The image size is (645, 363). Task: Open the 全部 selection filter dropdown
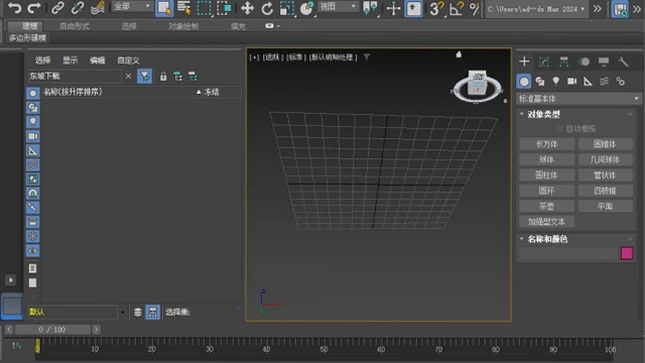click(132, 7)
